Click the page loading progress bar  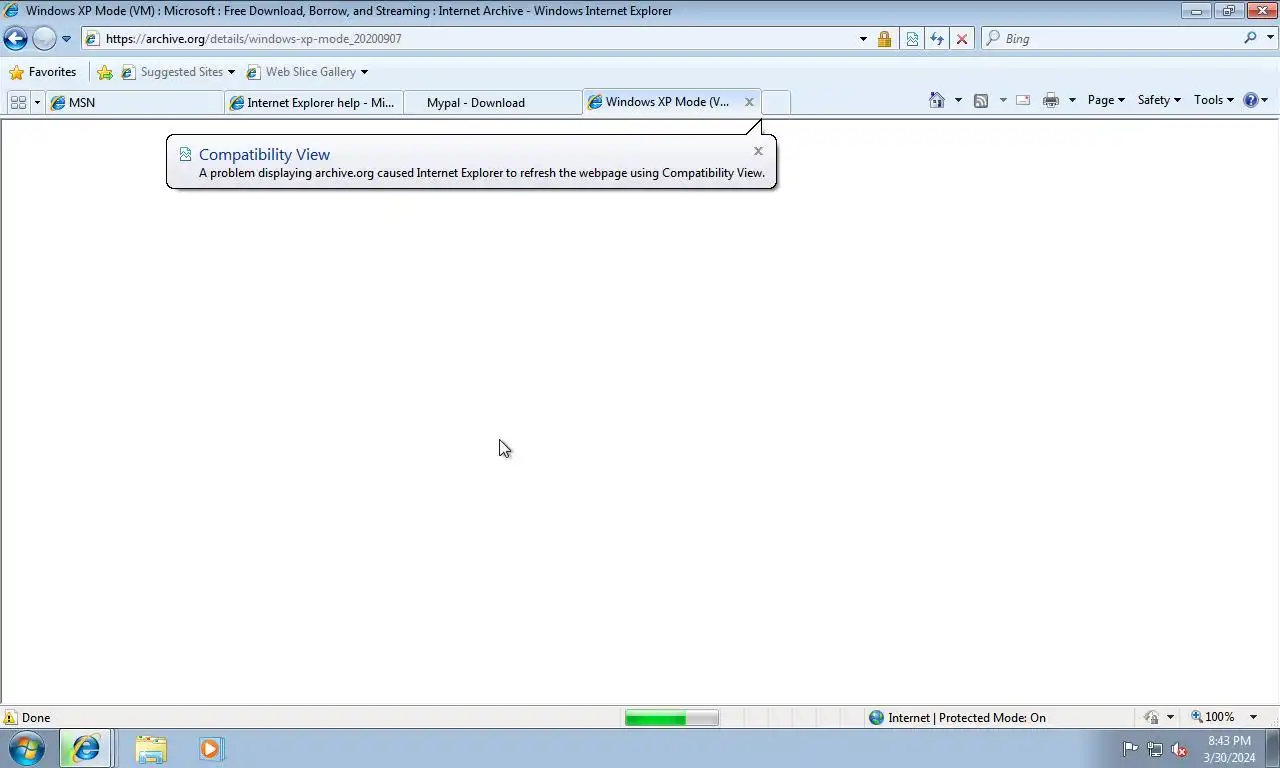tap(671, 718)
